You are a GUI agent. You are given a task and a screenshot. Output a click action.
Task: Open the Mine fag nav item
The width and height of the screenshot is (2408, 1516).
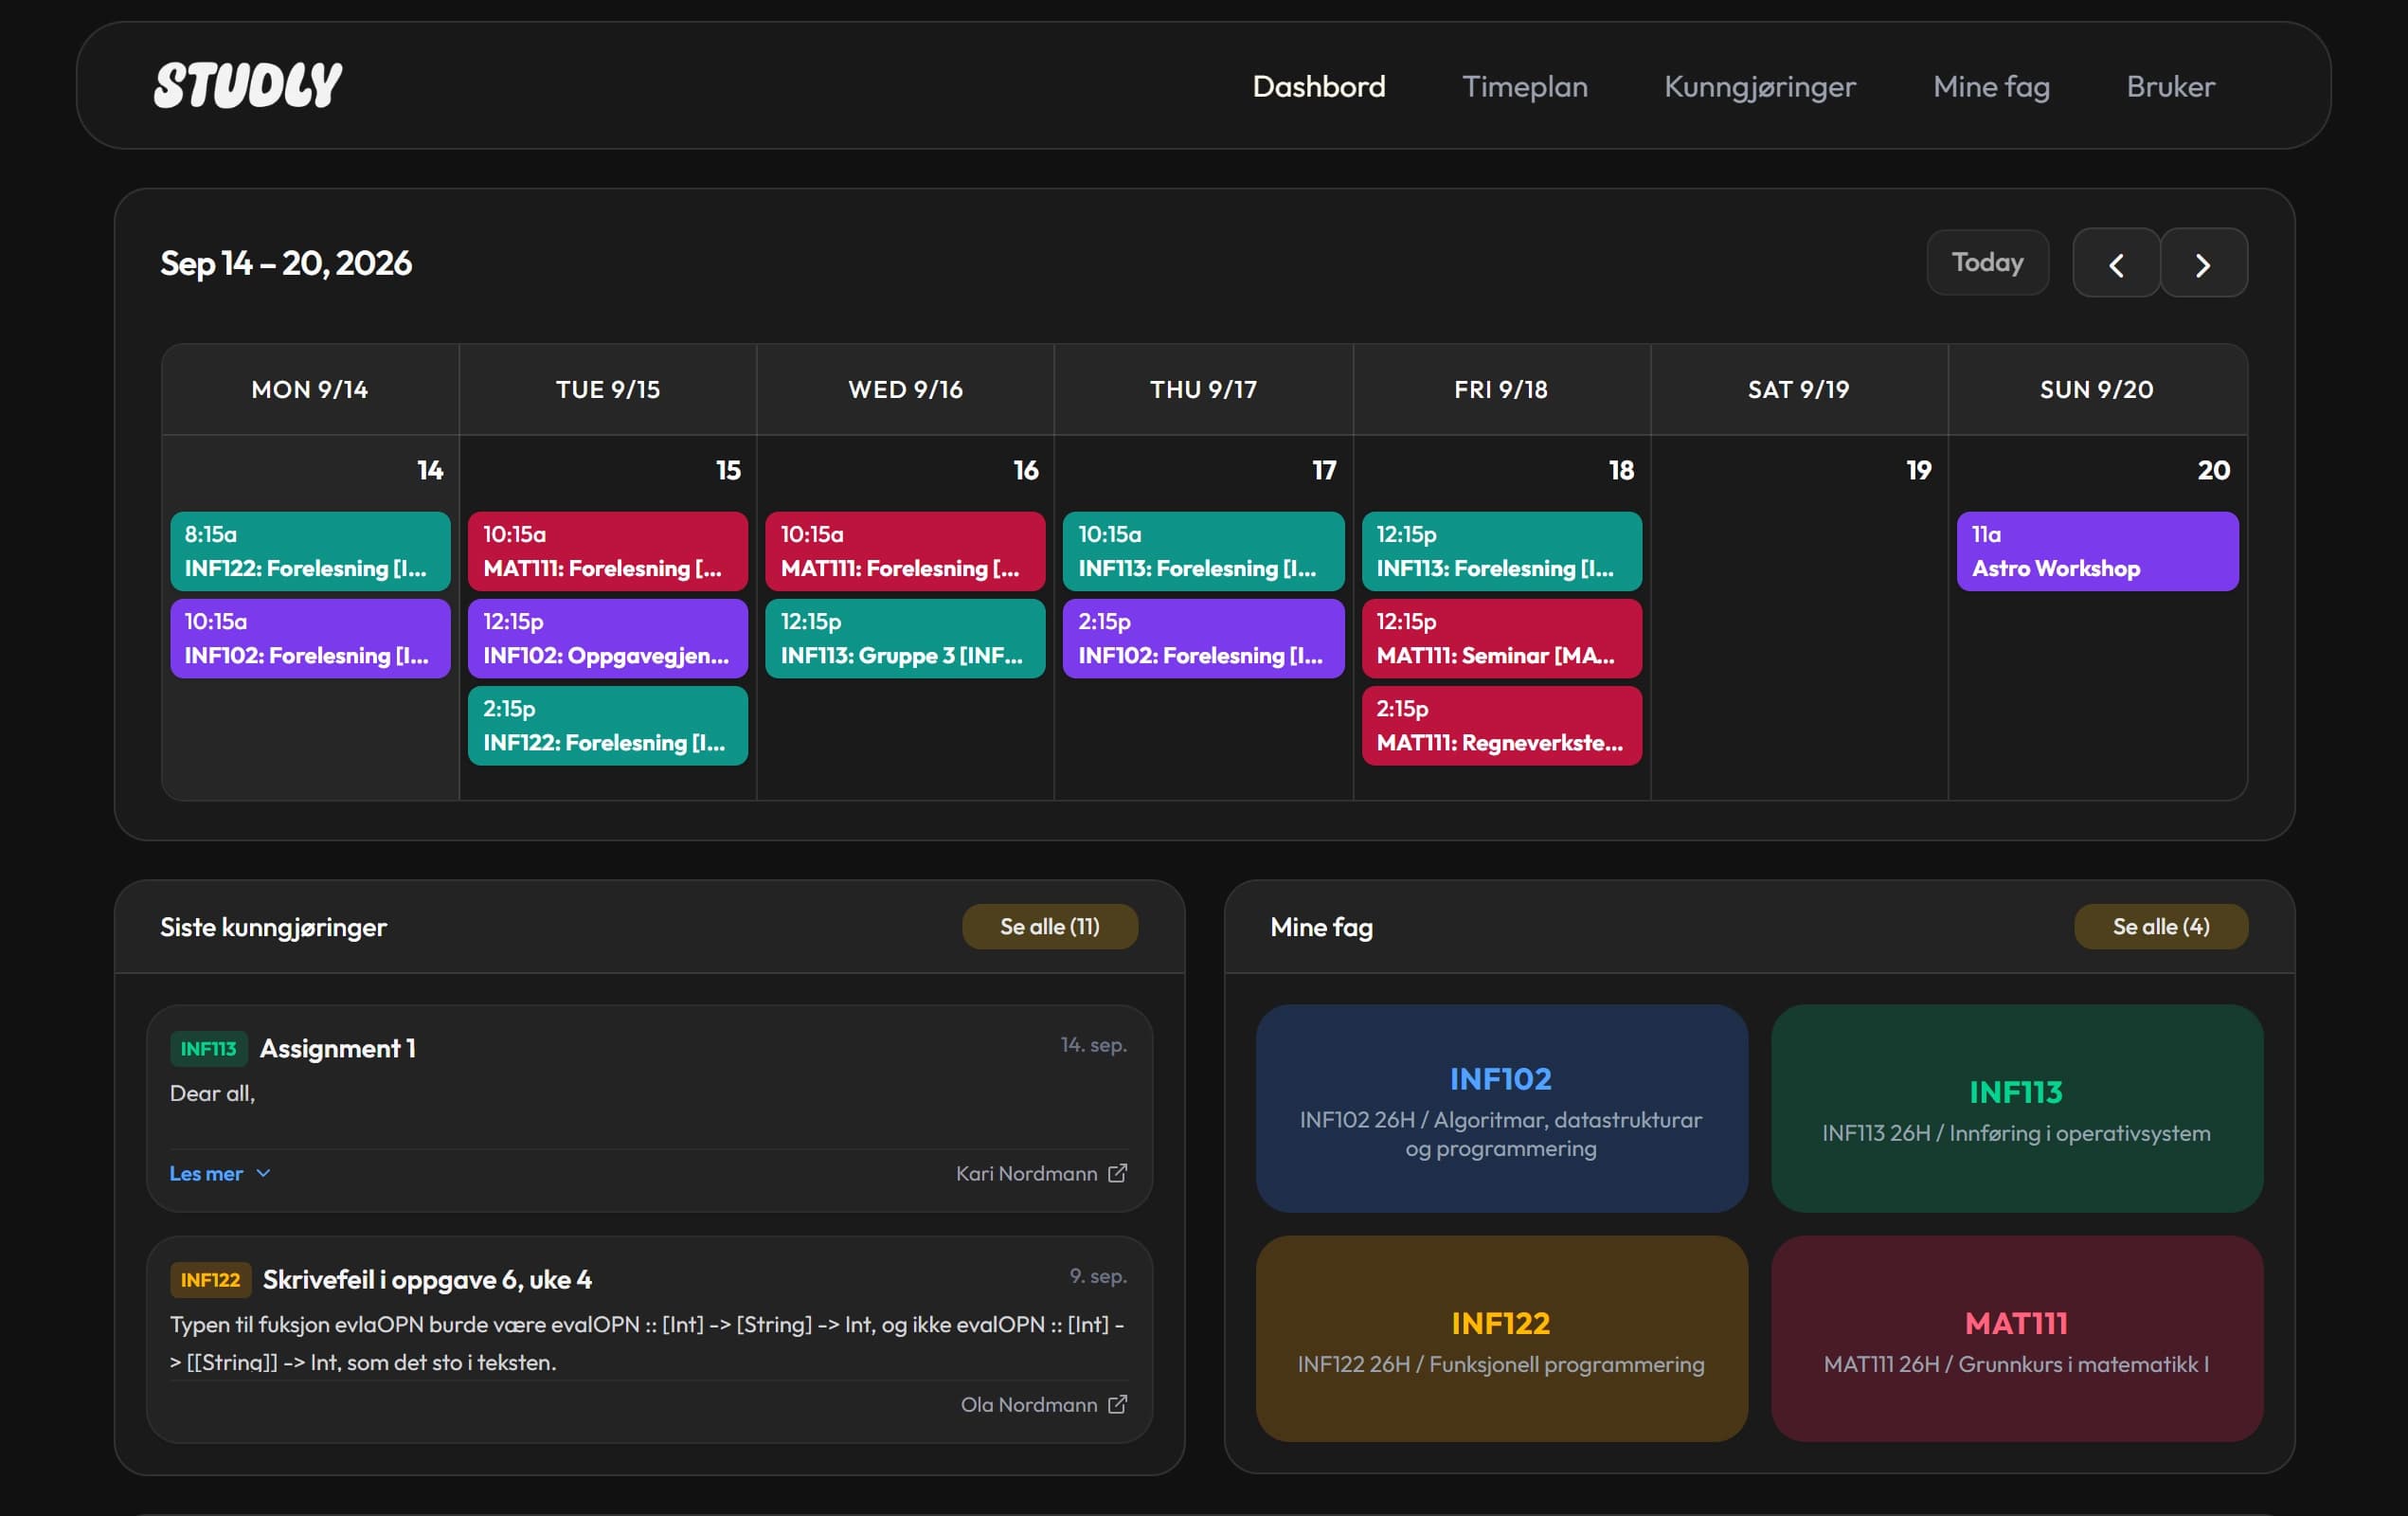coord(1990,86)
